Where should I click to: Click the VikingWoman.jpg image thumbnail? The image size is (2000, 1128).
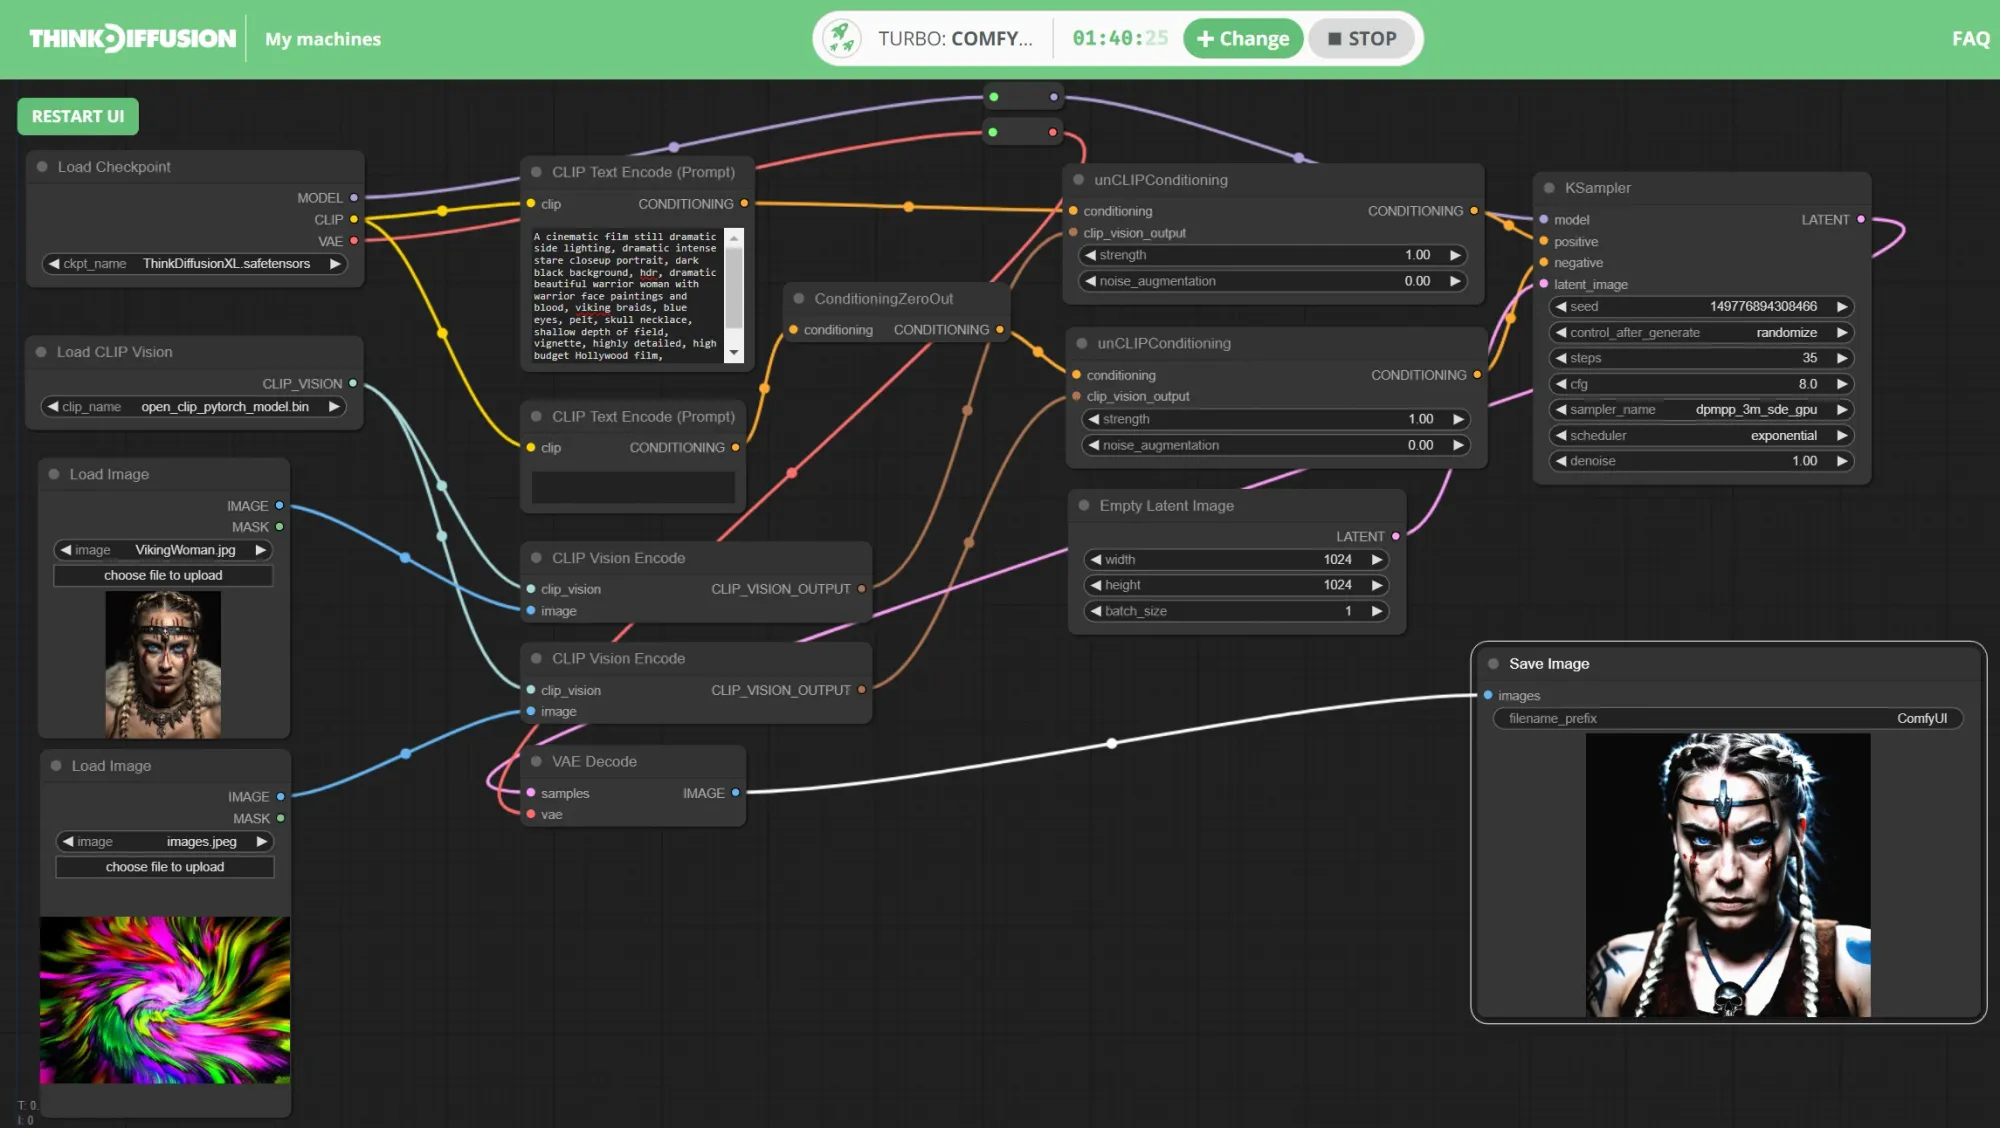click(x=163, y=663)
